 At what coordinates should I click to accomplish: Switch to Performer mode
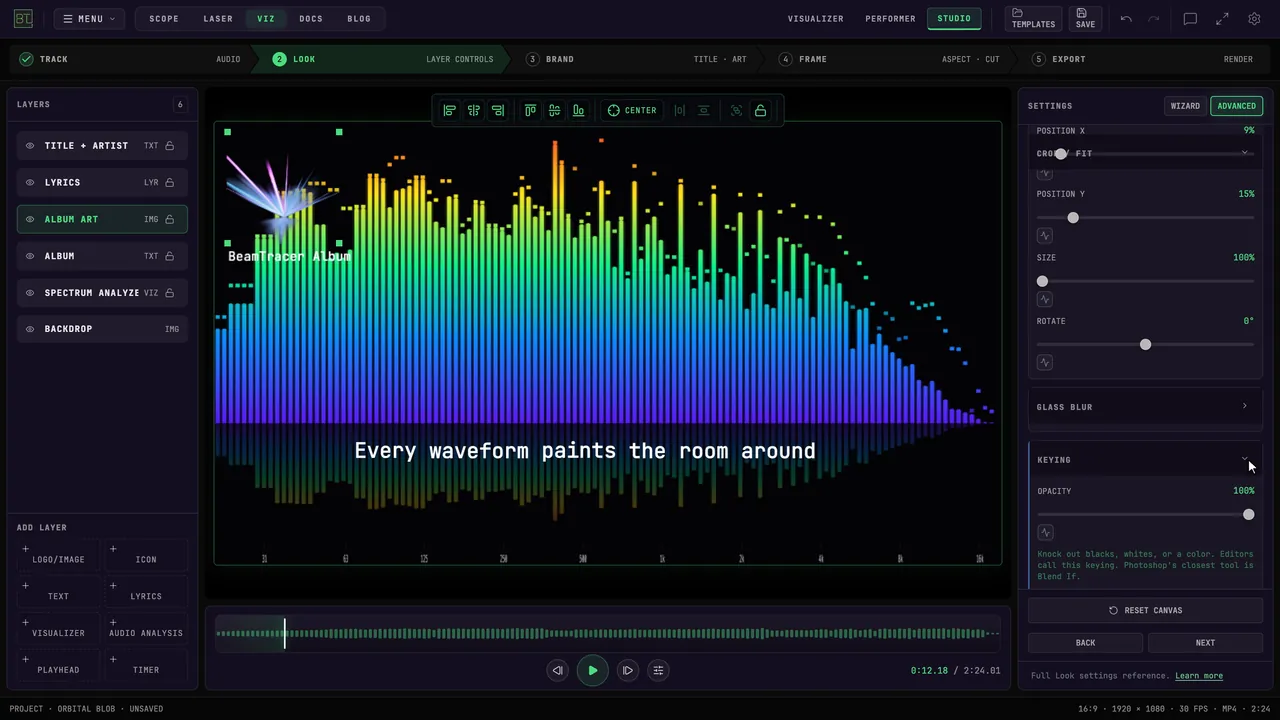890,18
